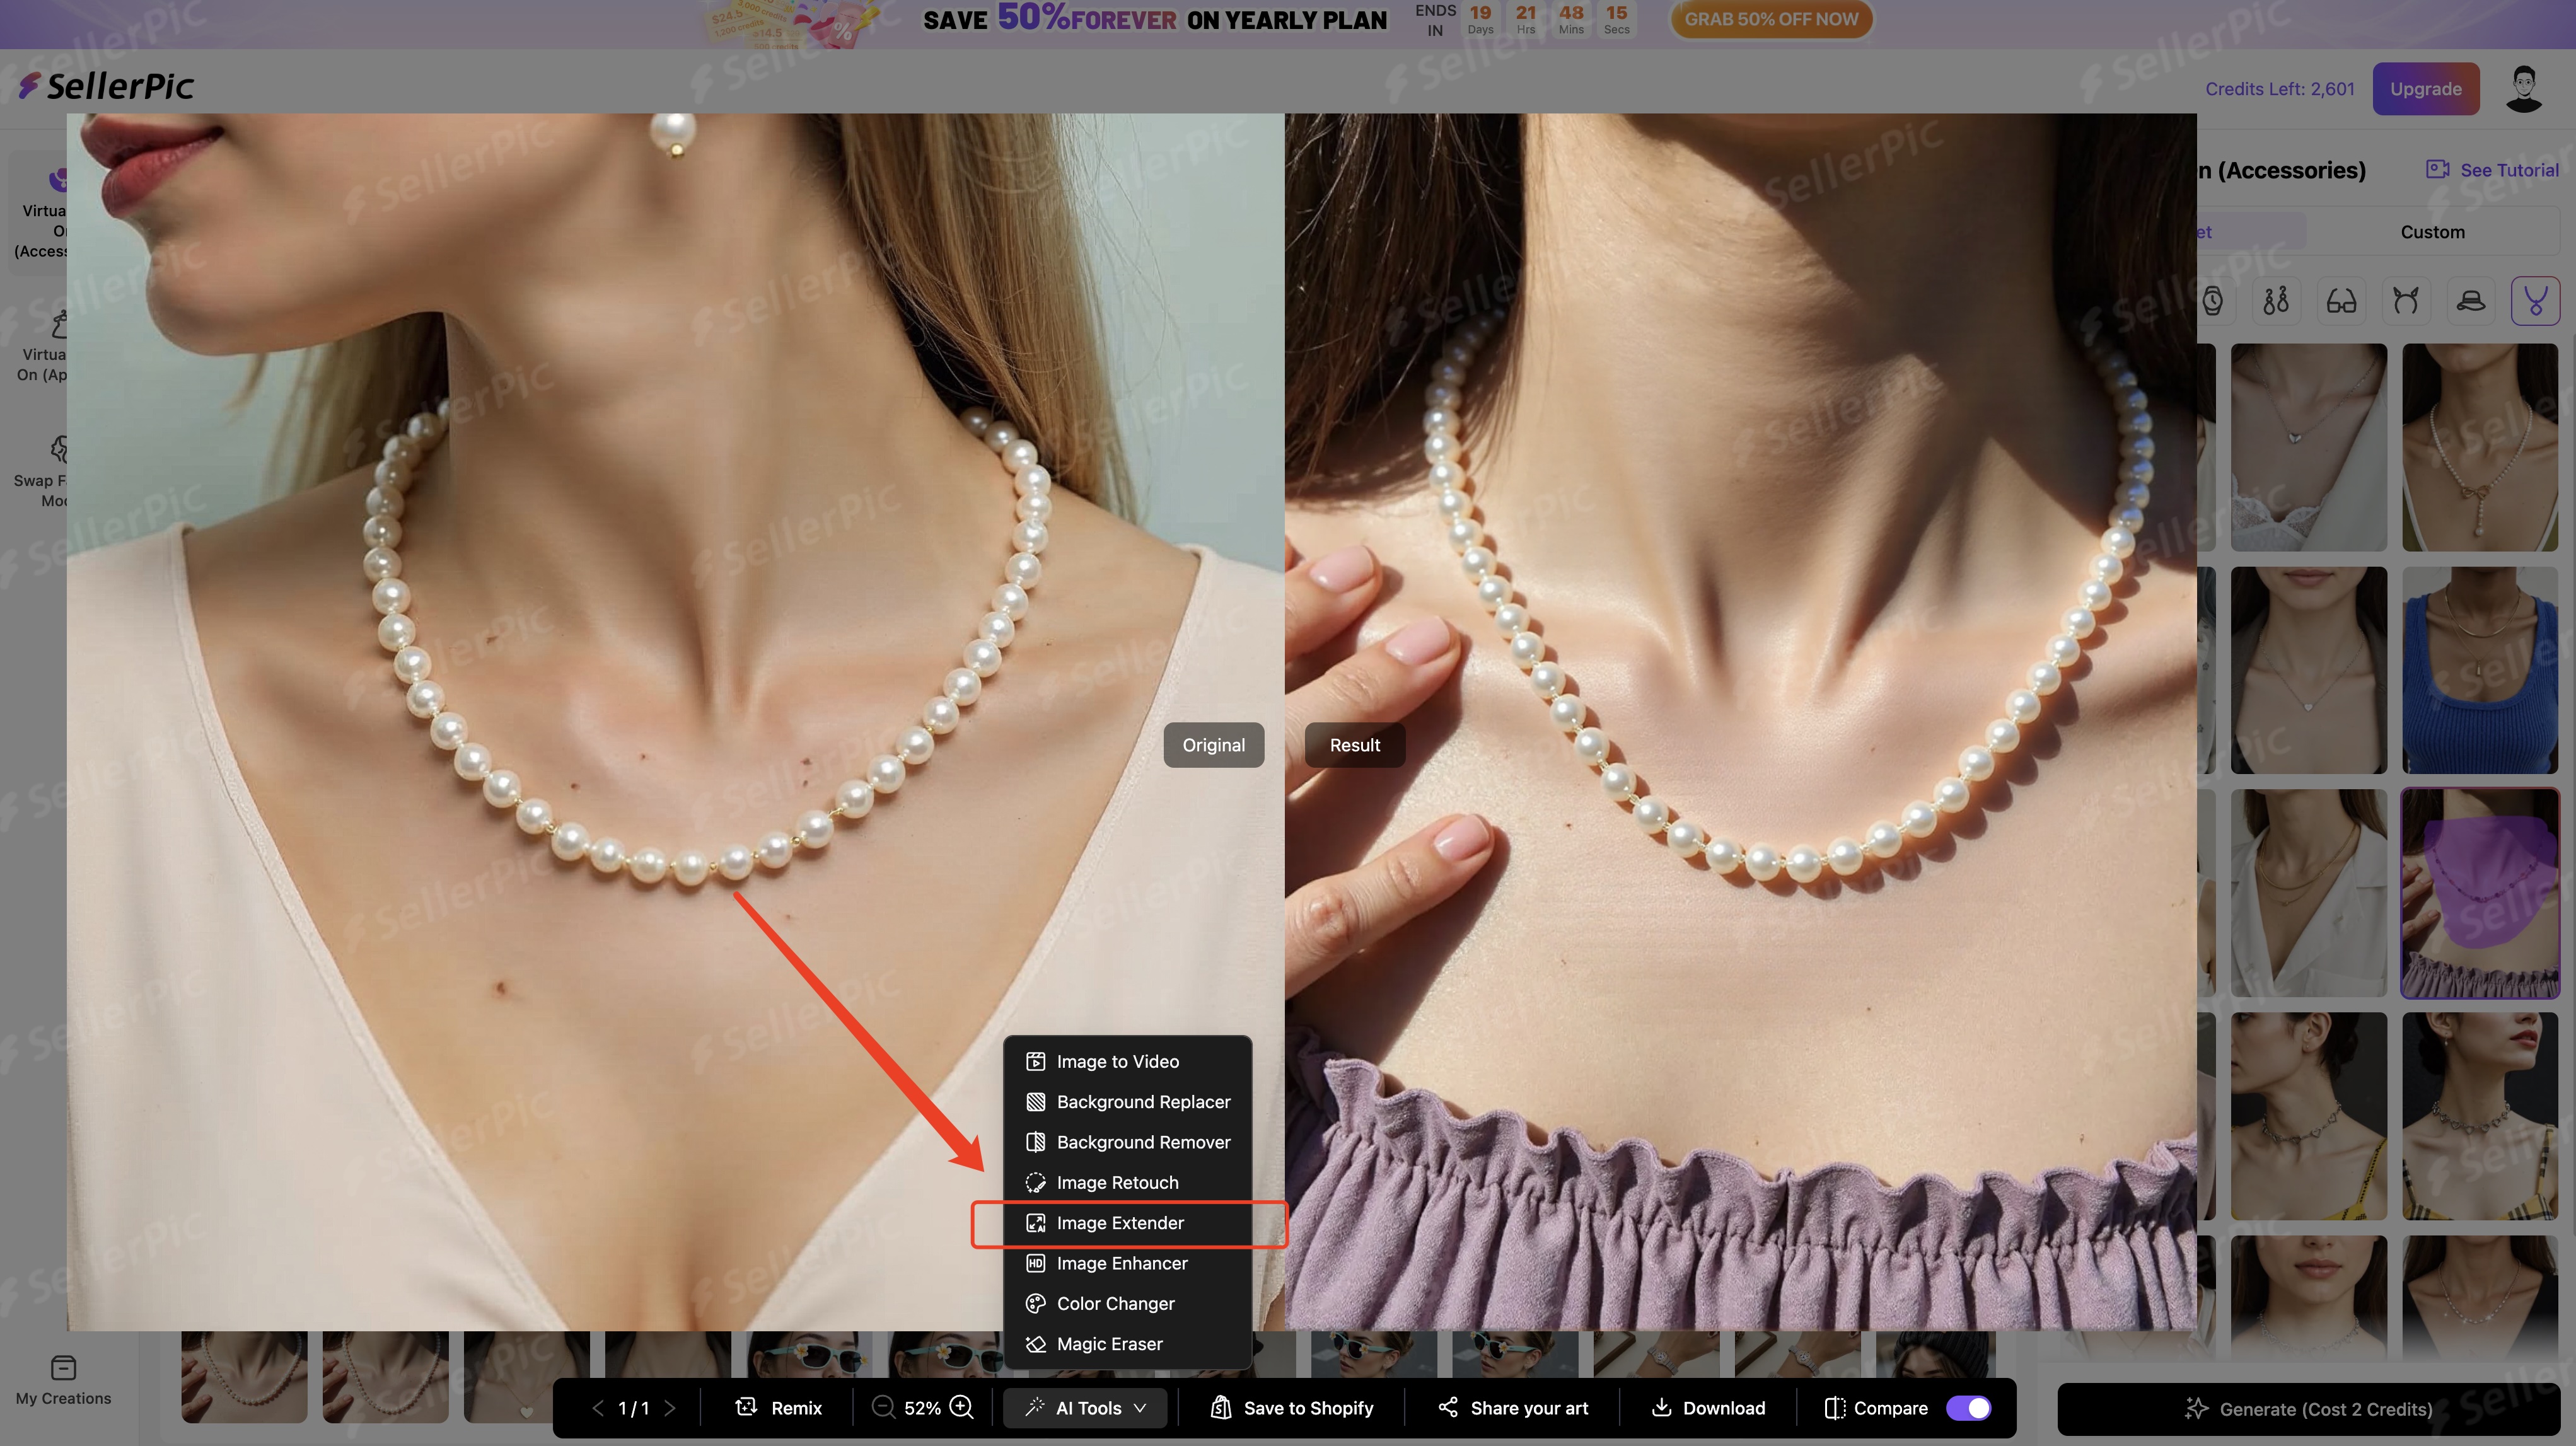Select the hat accessory category icon
The height and width of the screenshot is (1446, 2576).
[x=2471, y=300]
